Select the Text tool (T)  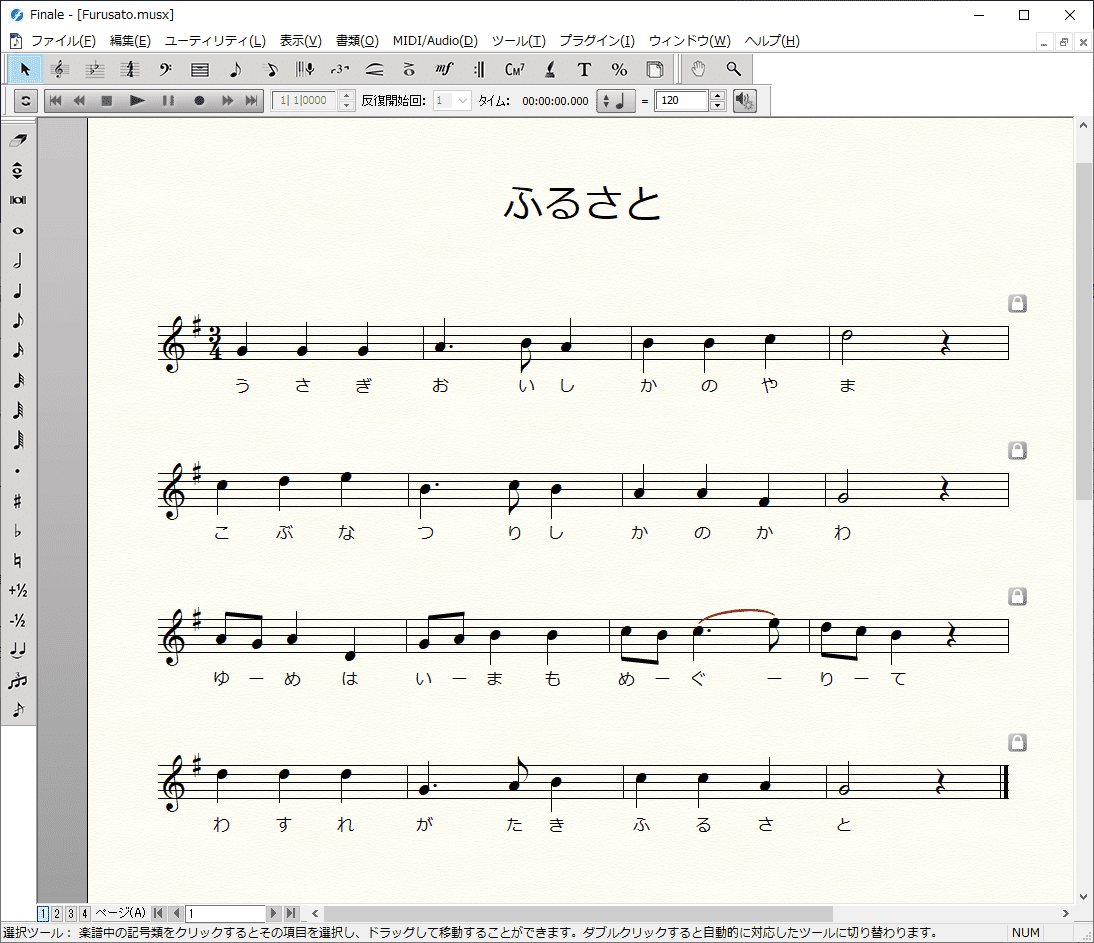point(585,69)
